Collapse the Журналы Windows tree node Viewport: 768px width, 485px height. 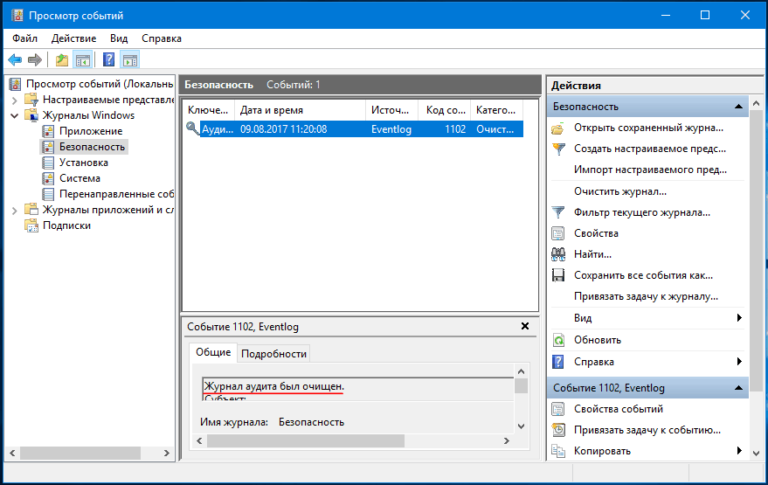click(x=13, y=116)
